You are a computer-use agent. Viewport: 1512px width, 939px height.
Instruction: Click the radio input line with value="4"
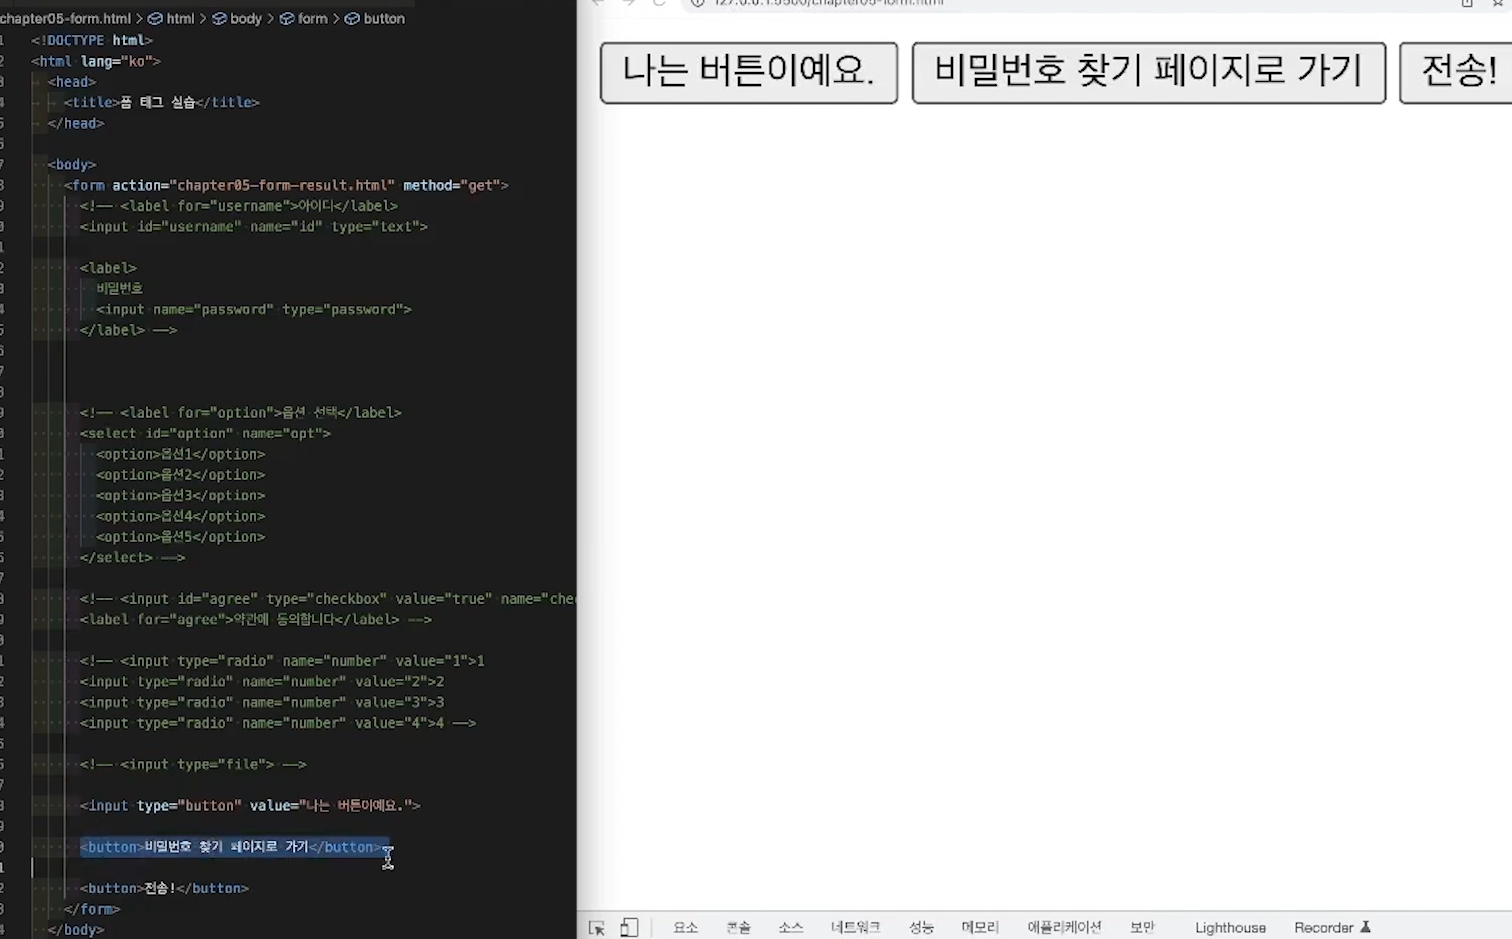278,722
